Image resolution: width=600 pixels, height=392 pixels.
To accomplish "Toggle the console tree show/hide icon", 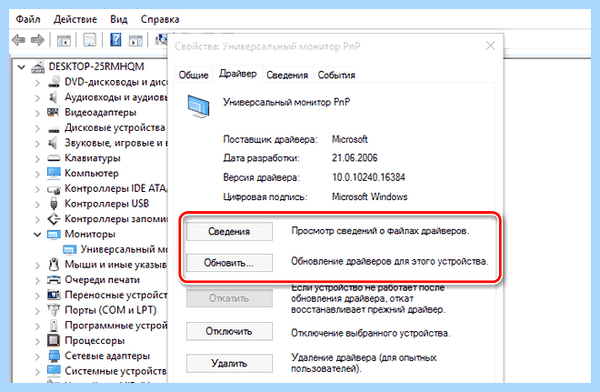I will [x=64, y=40].
